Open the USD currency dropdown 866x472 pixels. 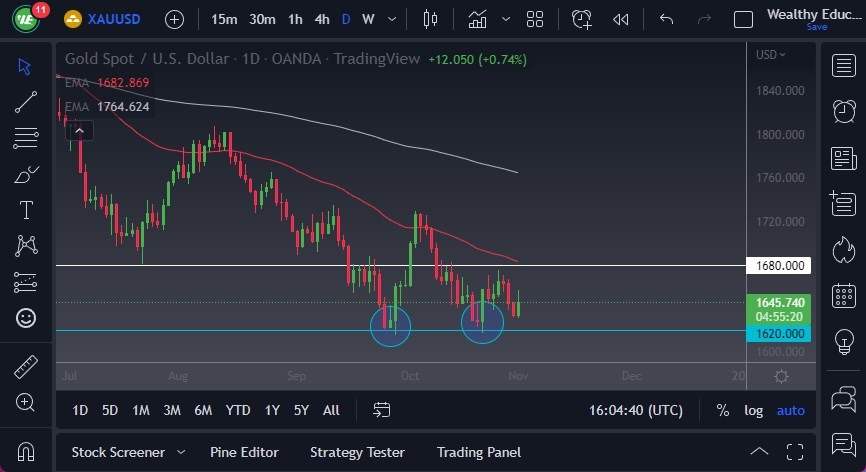coord(770,55)
